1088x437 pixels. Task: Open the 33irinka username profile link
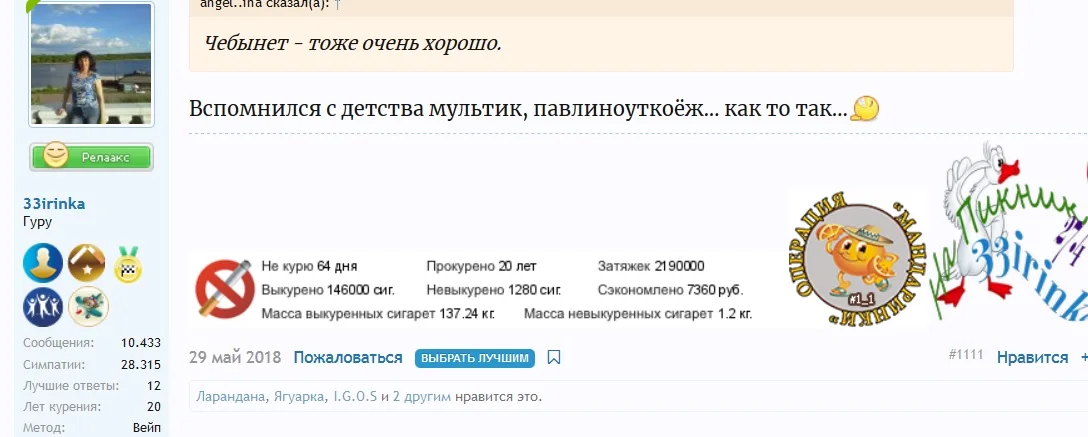pos(54,204)
